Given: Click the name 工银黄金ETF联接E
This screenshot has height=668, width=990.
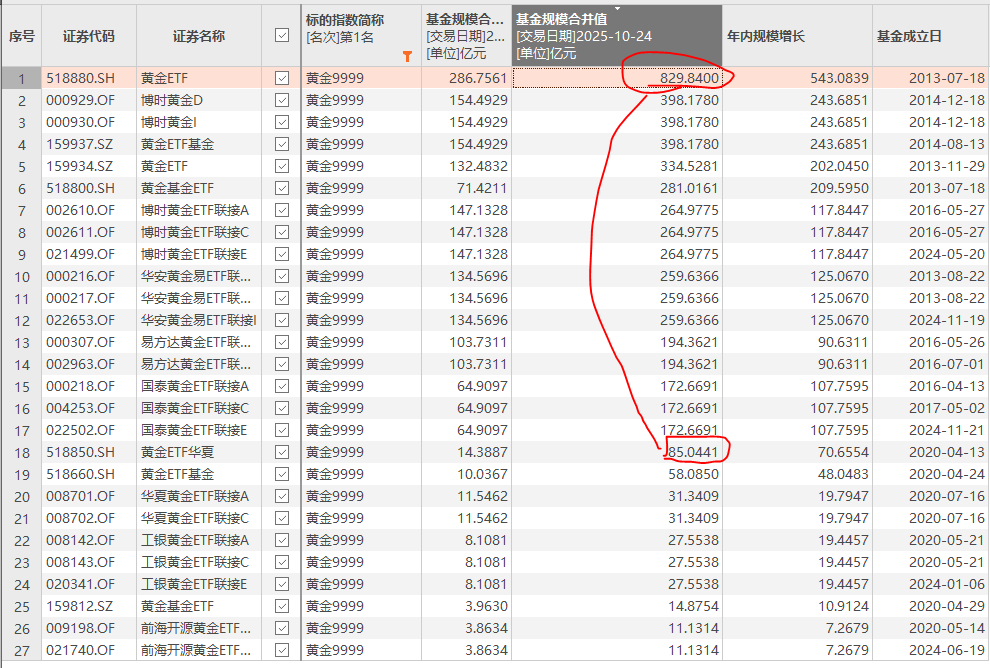Looking at the screenshot, I should click(194, 584).
